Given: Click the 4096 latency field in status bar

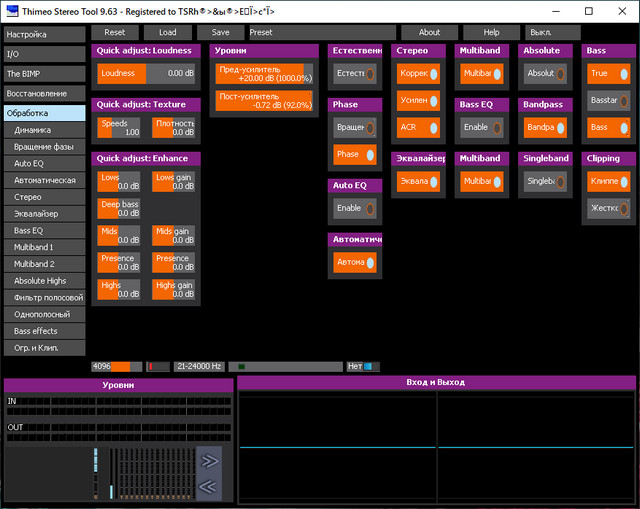Looking at the screenshot, I should (x=116, y=367).
